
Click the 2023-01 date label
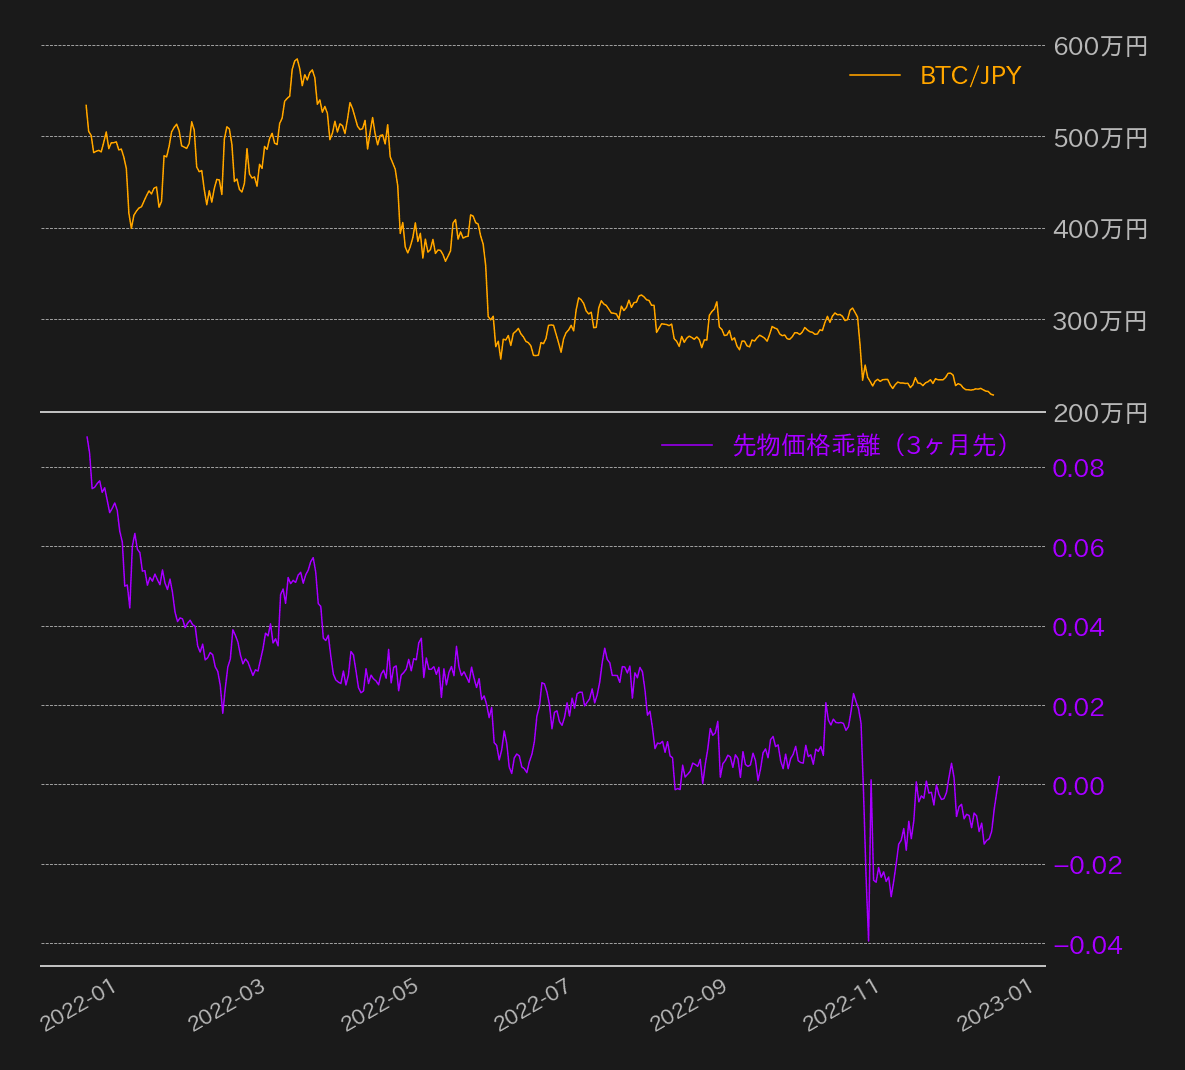click(995, 1004)
